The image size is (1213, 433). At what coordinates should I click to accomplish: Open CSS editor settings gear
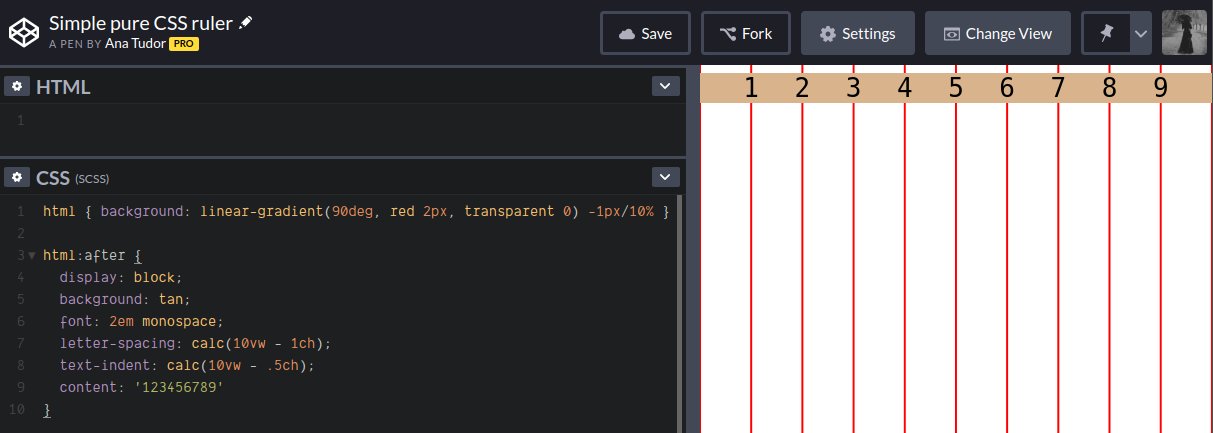tap(16, 178)
